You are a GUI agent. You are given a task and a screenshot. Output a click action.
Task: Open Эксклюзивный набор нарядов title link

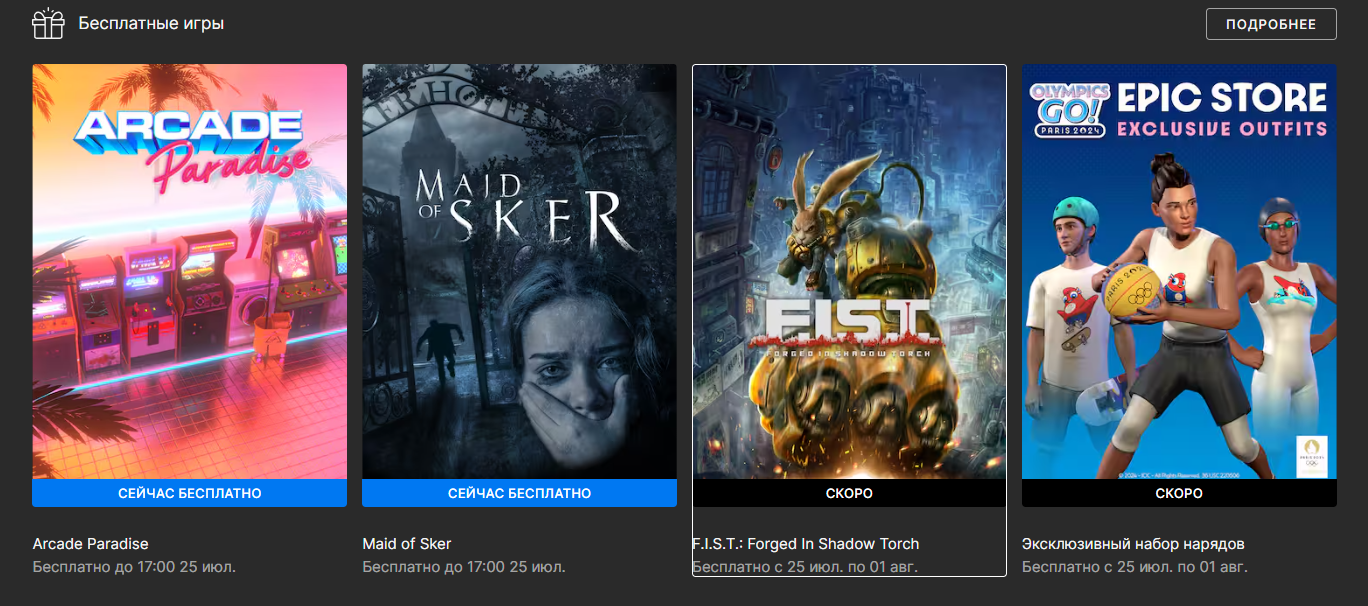tap(1133, 544)
